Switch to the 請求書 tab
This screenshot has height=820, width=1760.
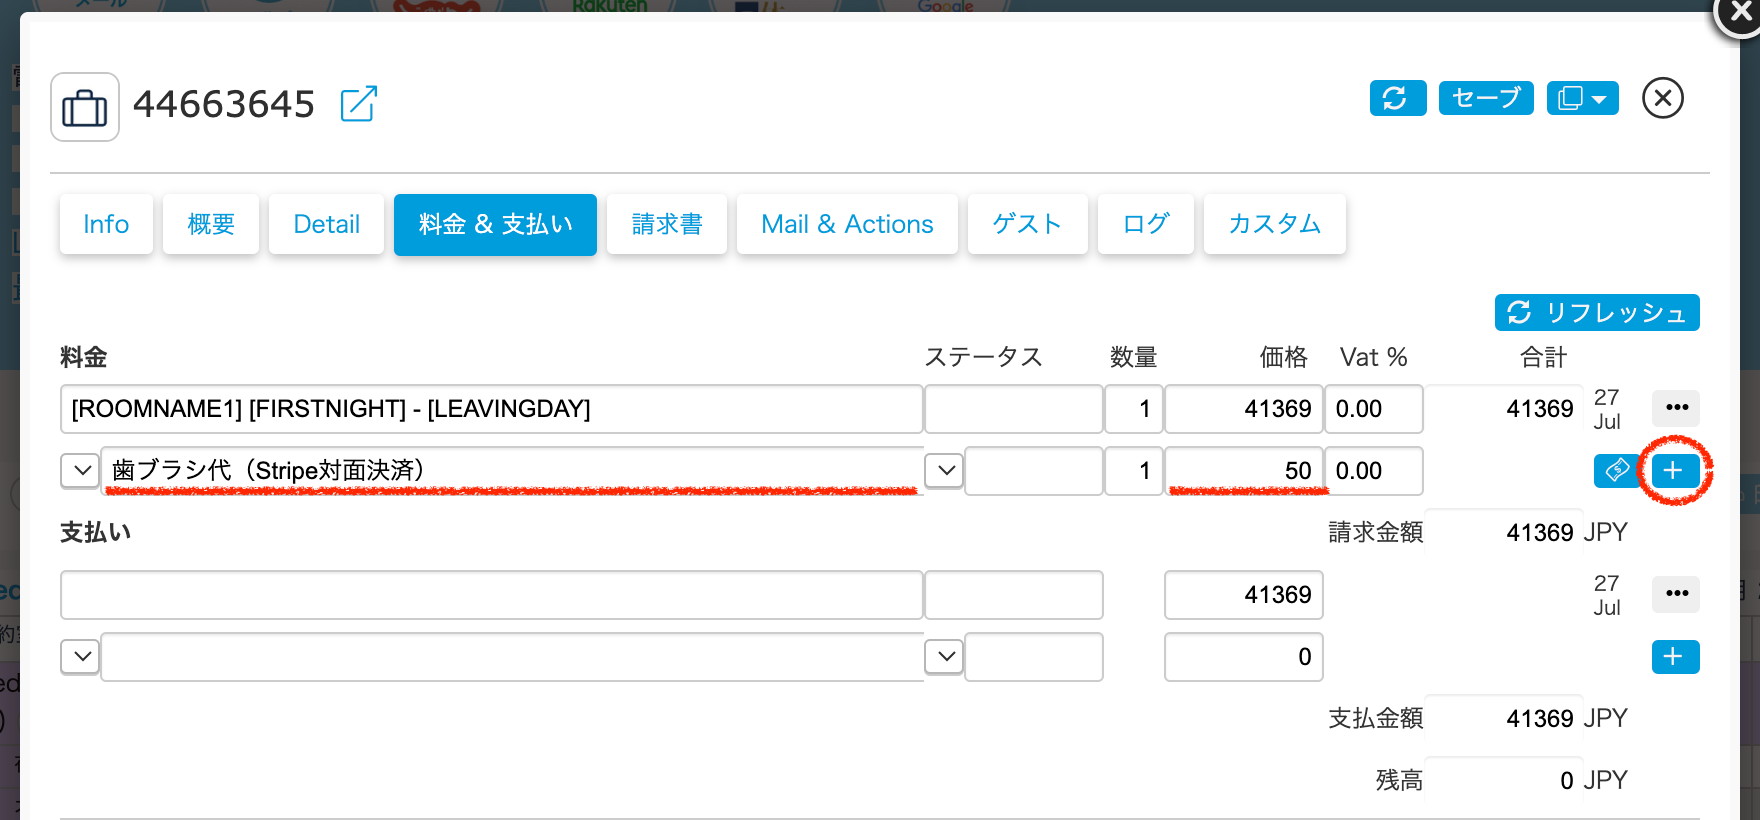666,224
